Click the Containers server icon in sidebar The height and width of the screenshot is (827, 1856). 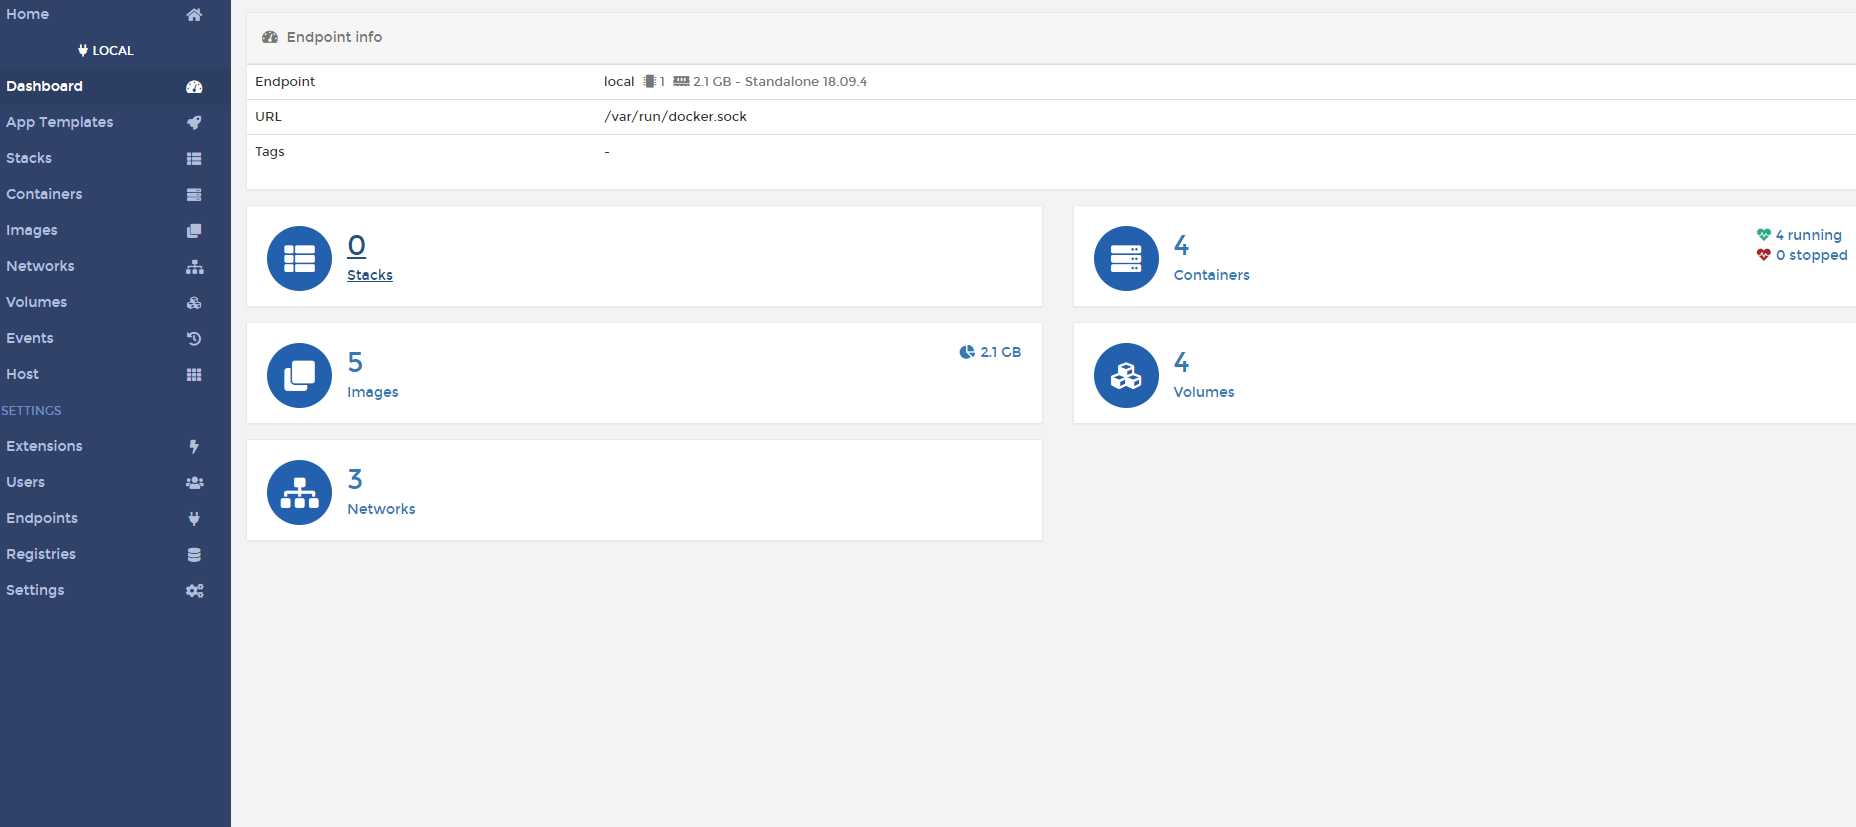click(x=194, y=195)
